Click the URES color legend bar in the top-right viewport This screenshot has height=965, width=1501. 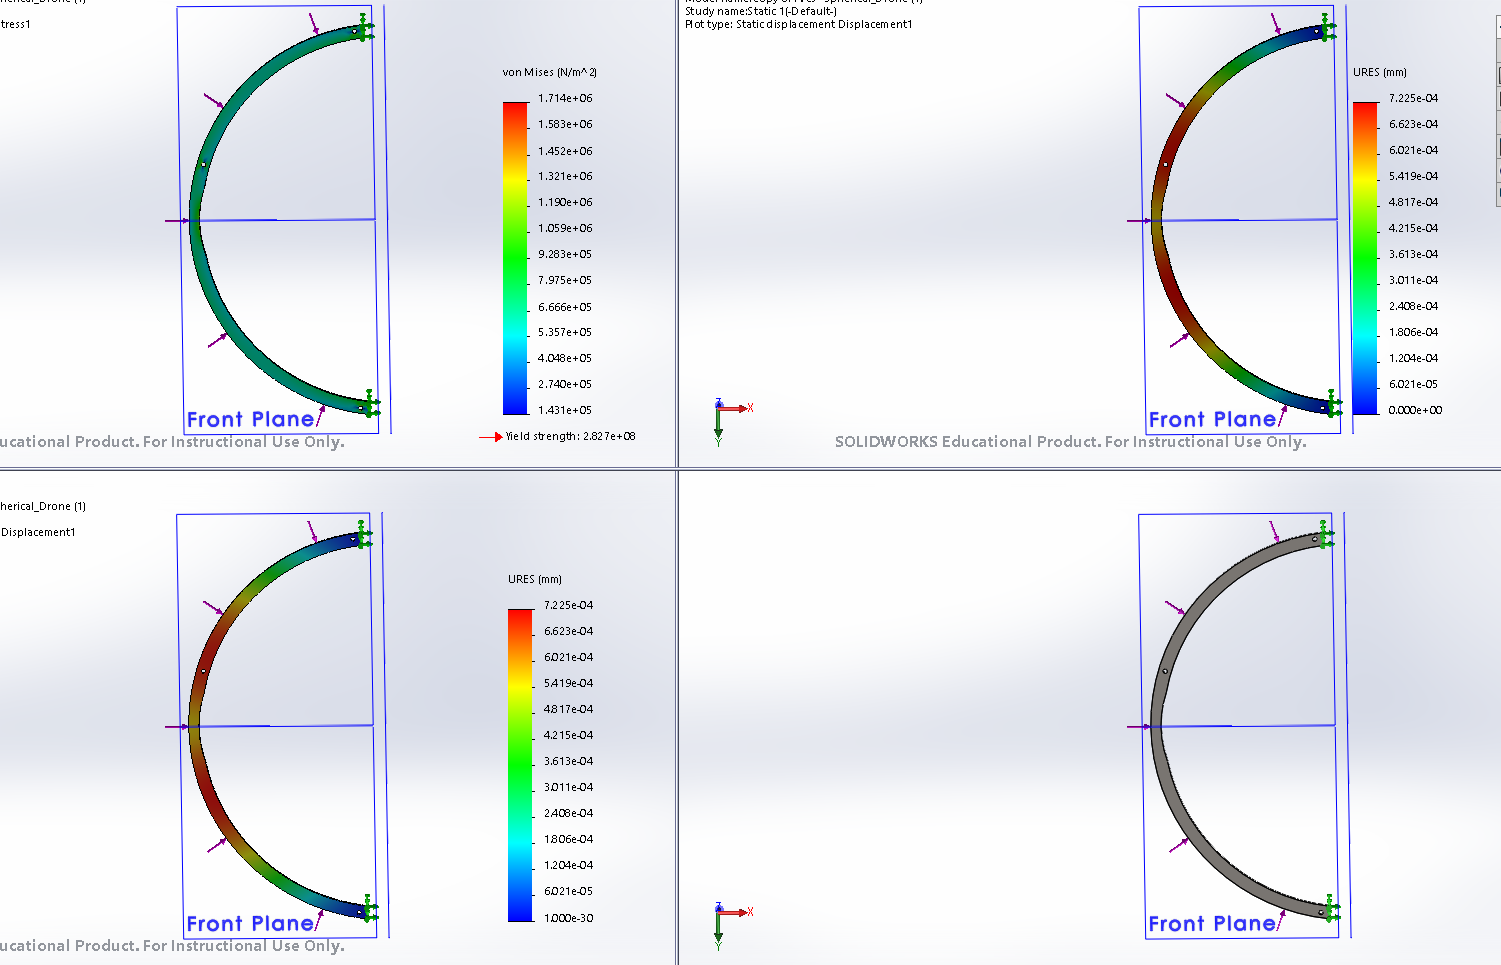(1365, 257)
